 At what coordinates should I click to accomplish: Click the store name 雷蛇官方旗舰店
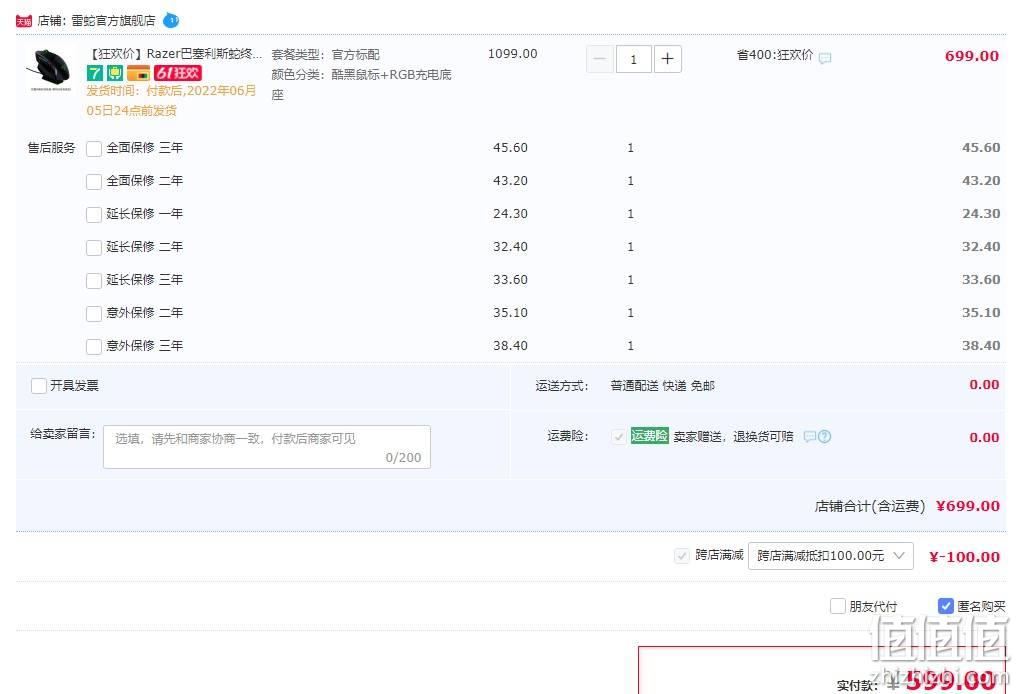(114, 21)
